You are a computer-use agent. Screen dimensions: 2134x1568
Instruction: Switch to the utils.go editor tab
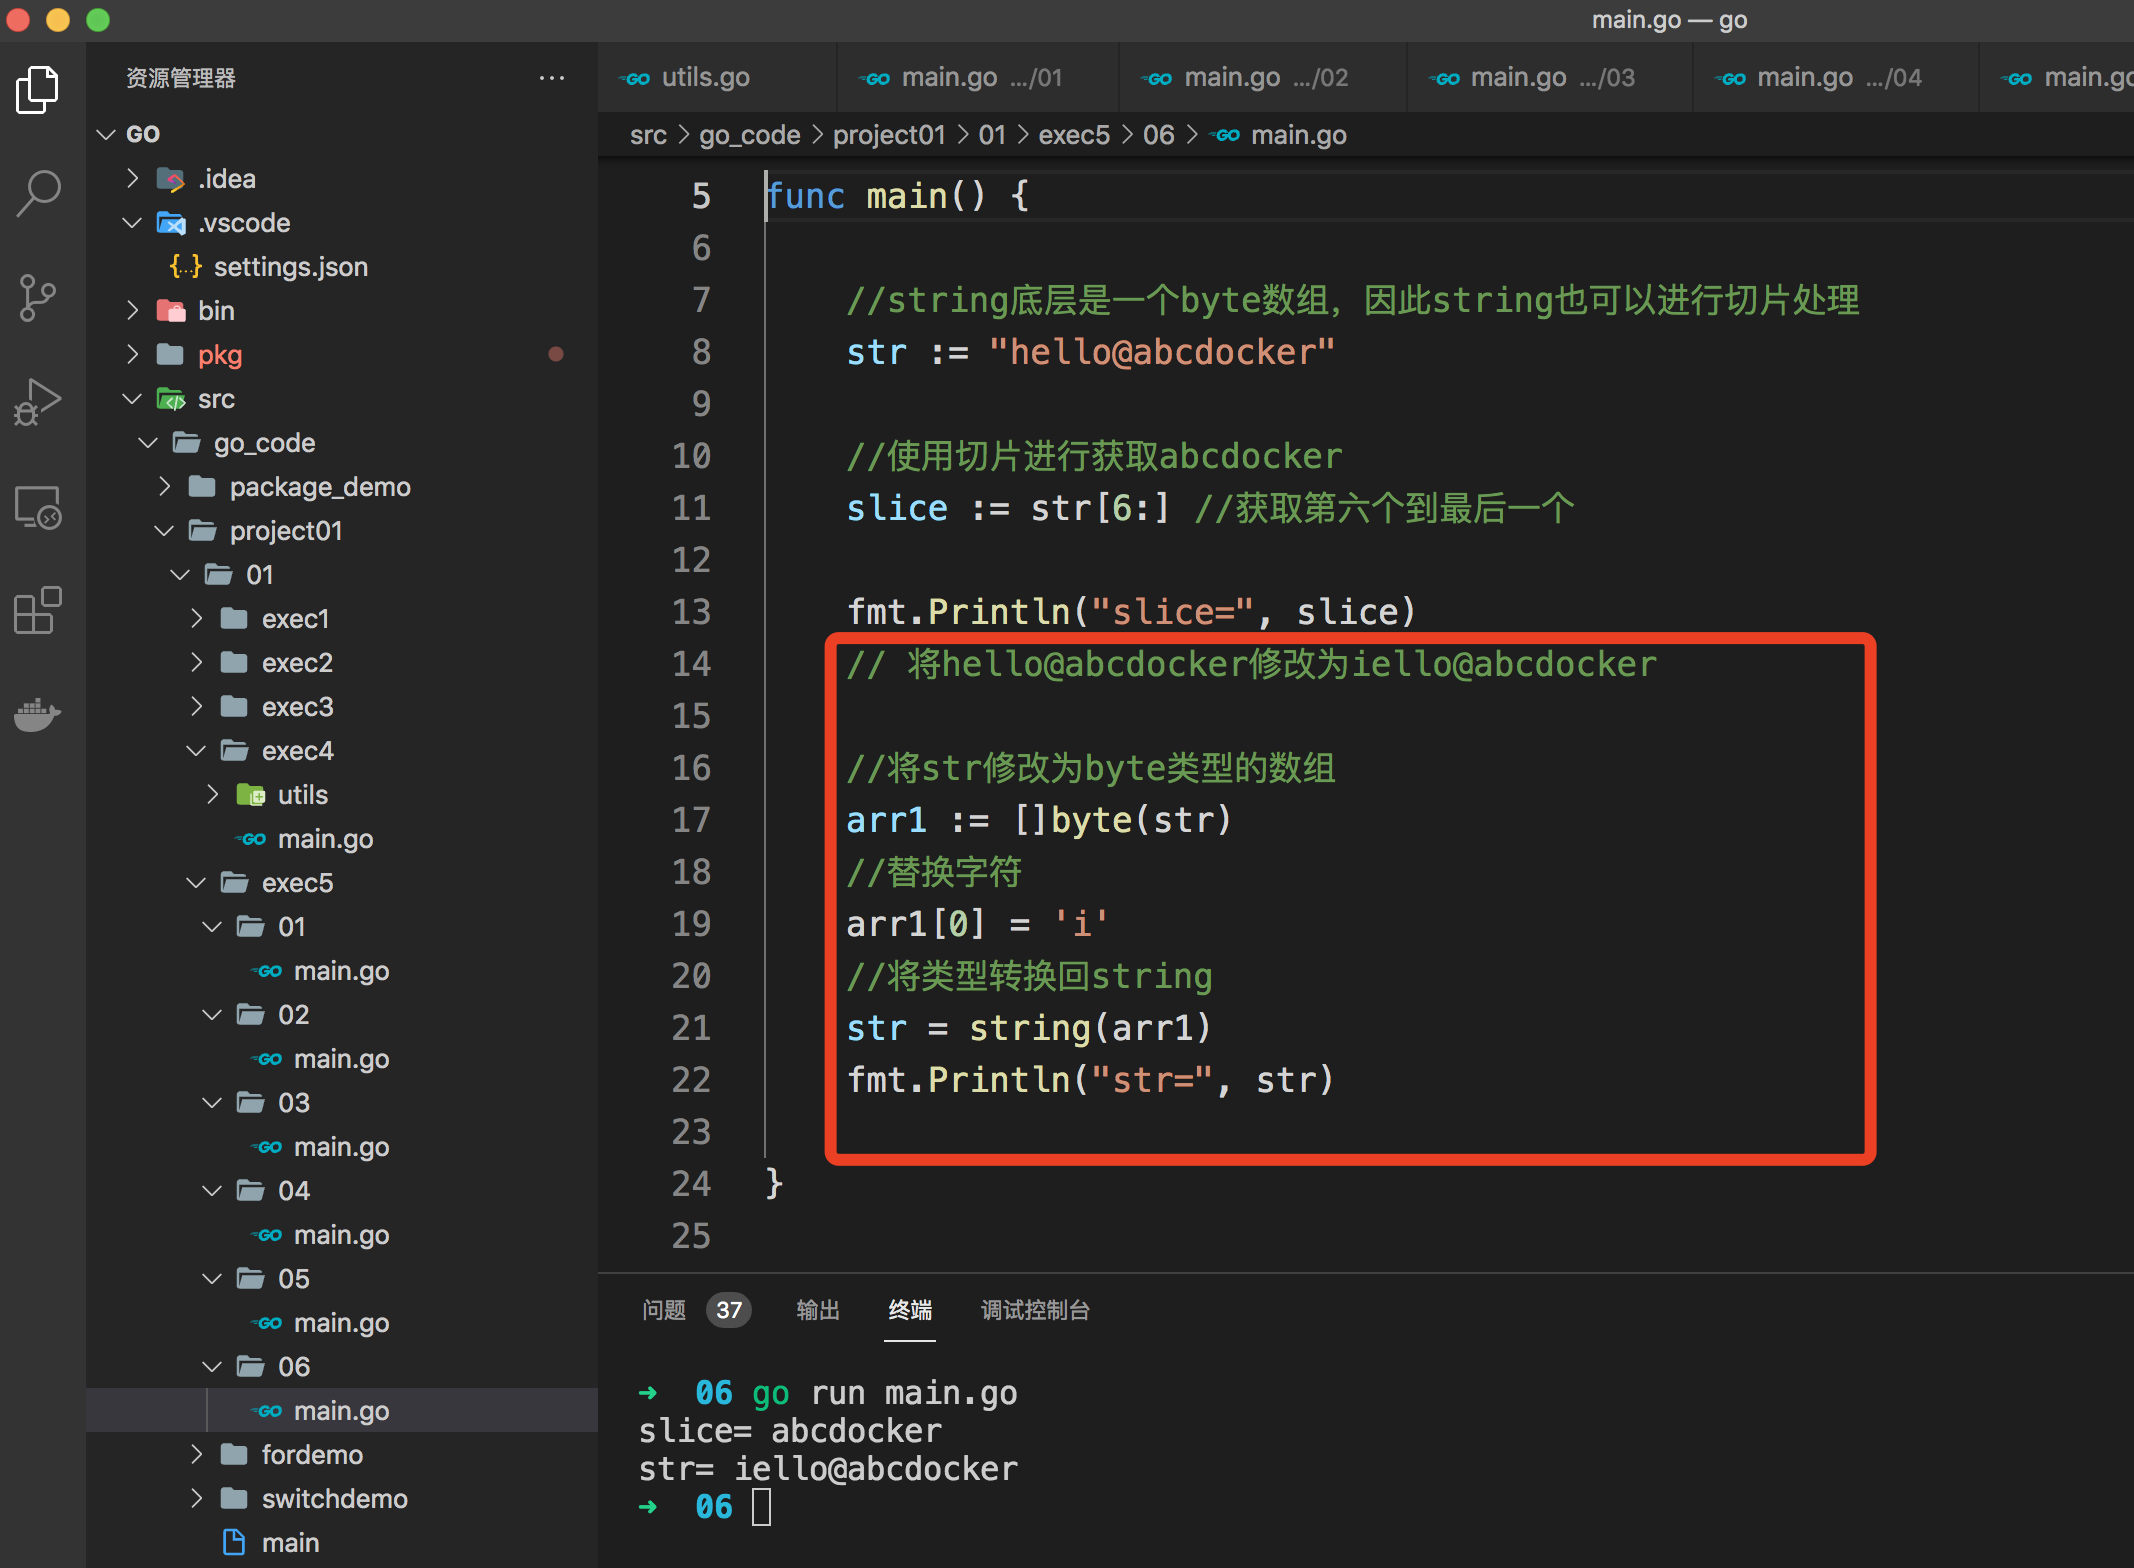coord(704,78)
